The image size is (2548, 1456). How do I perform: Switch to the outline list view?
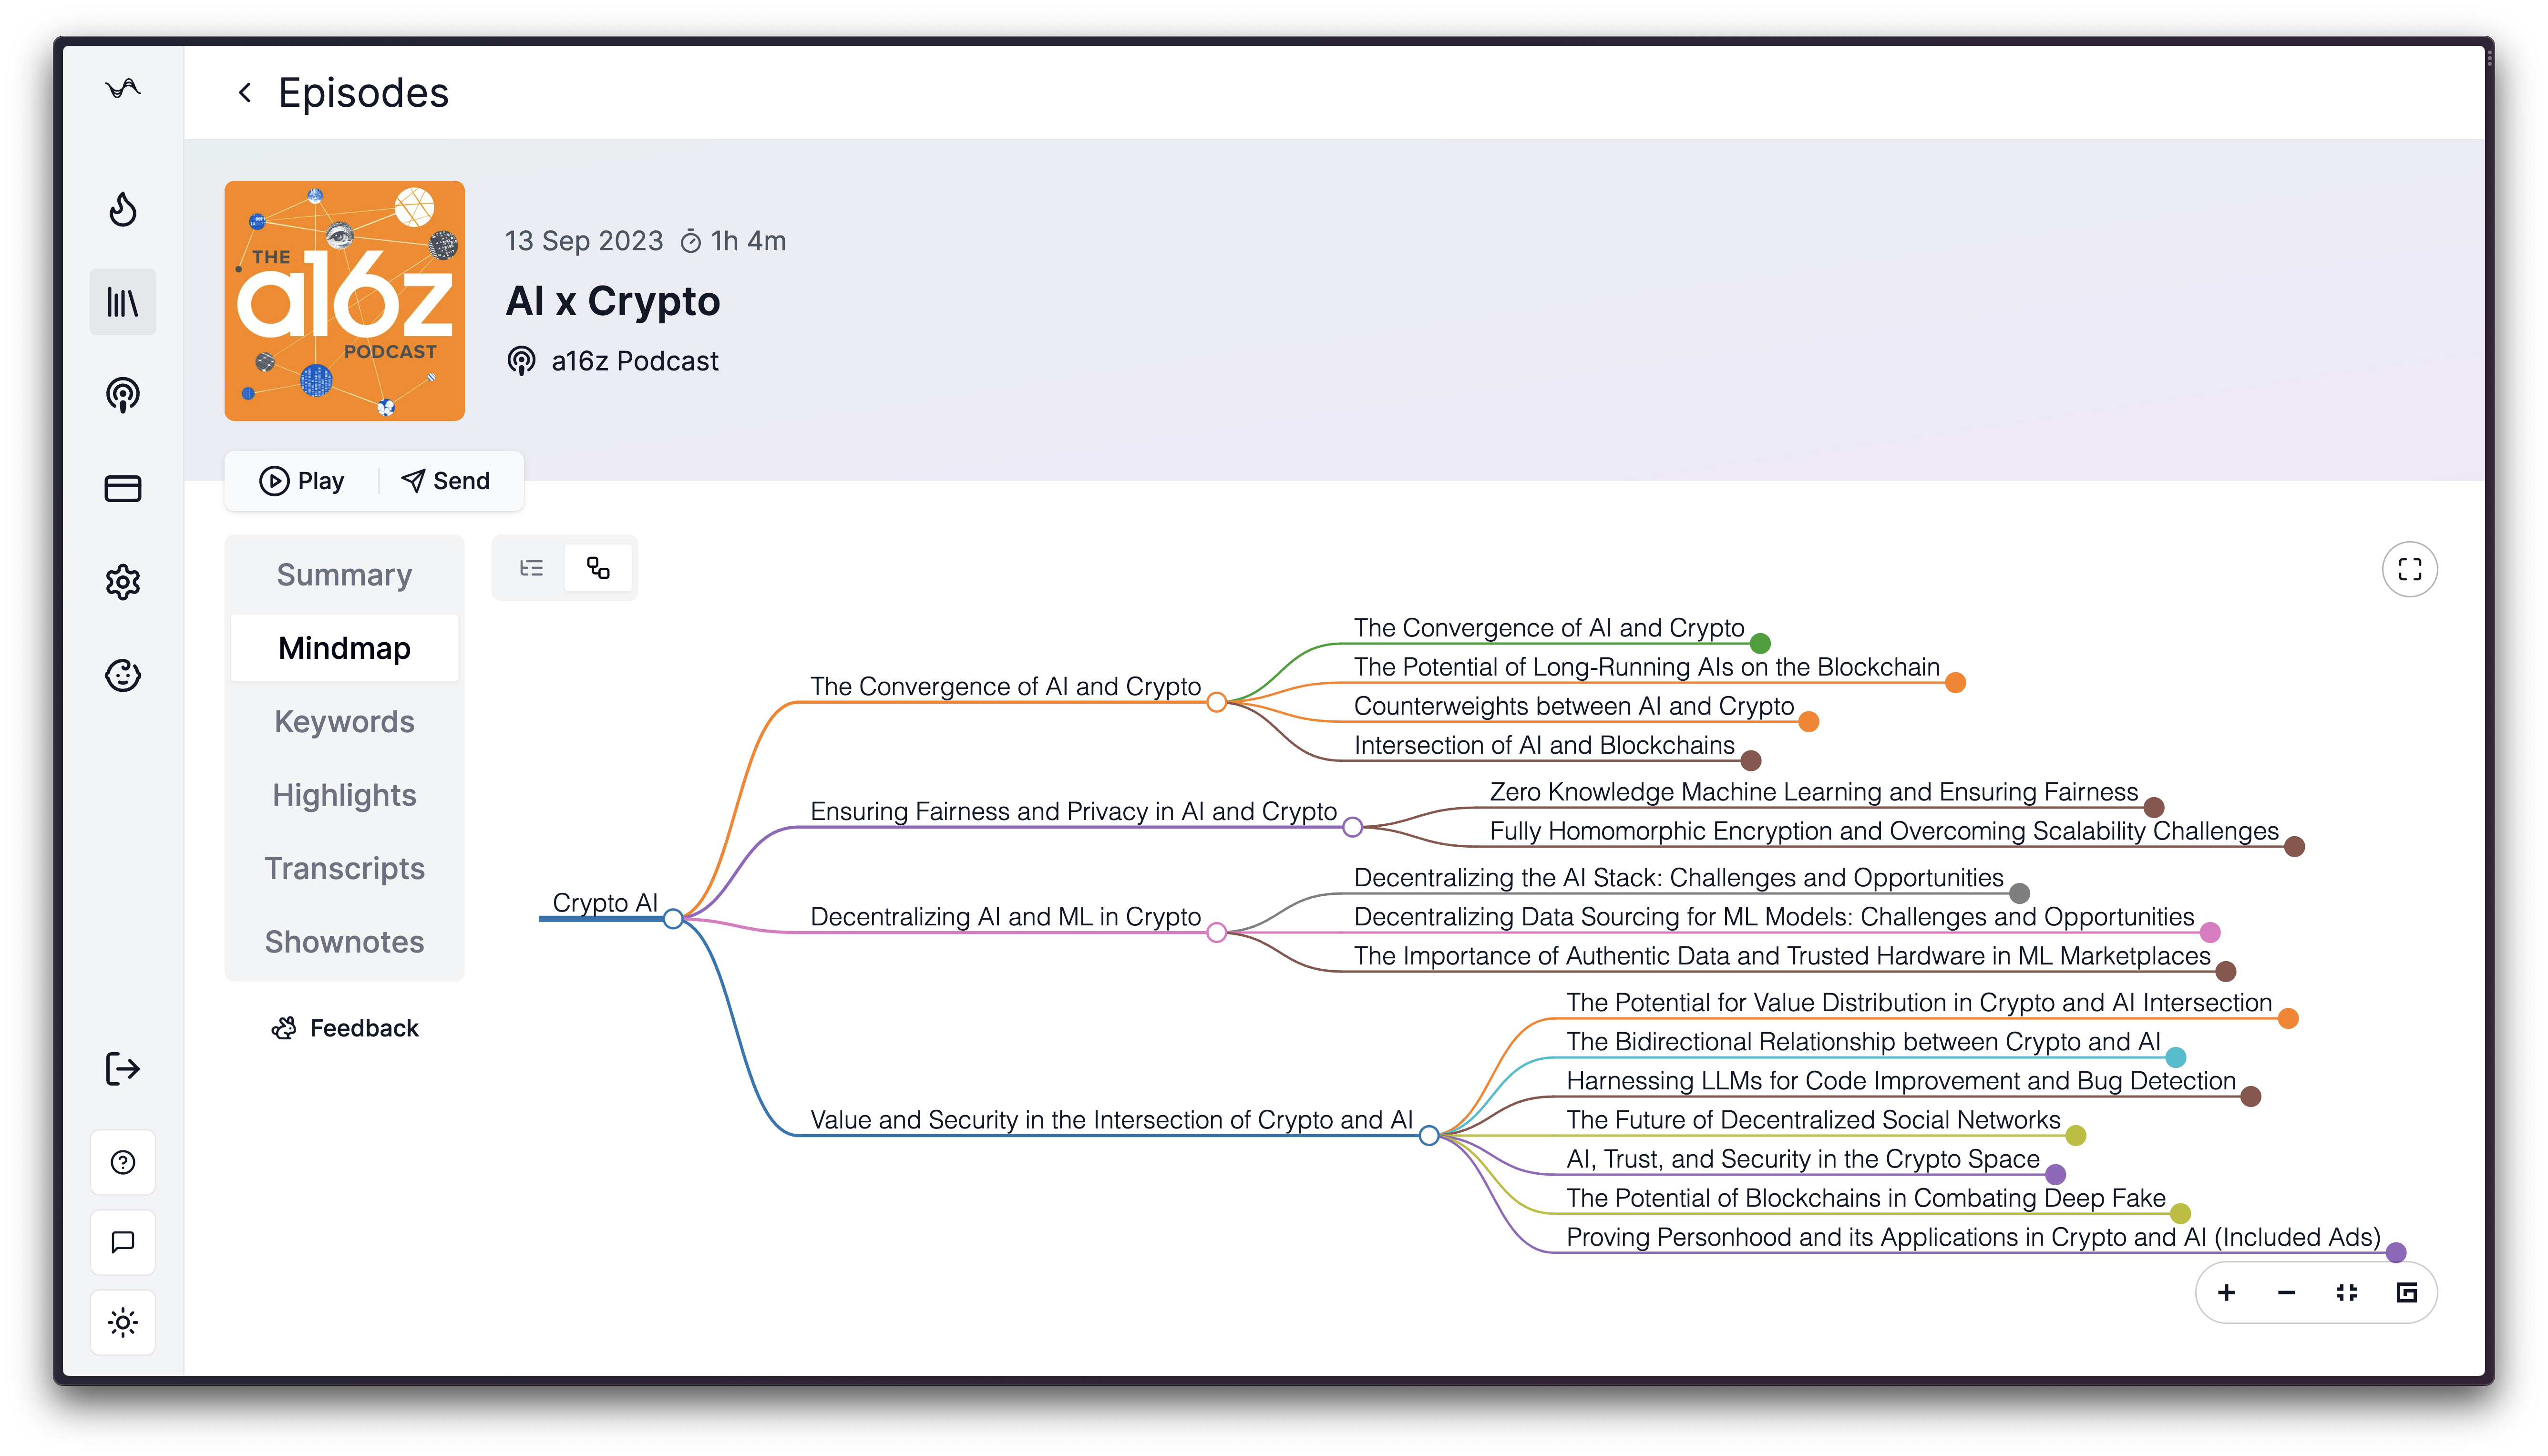click(531, 569)
